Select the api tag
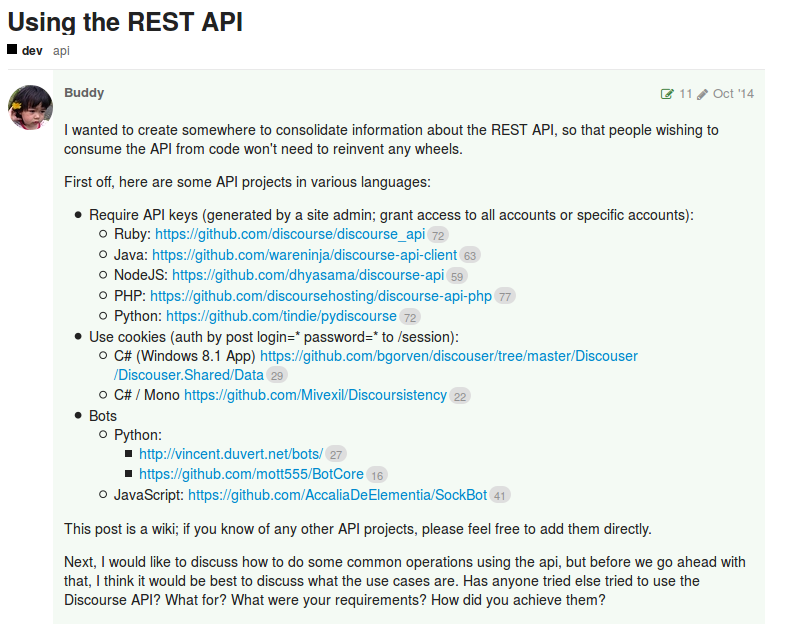The width and height of the screenshot is (801, 624). pyautogui.click(x=61, y=50)
